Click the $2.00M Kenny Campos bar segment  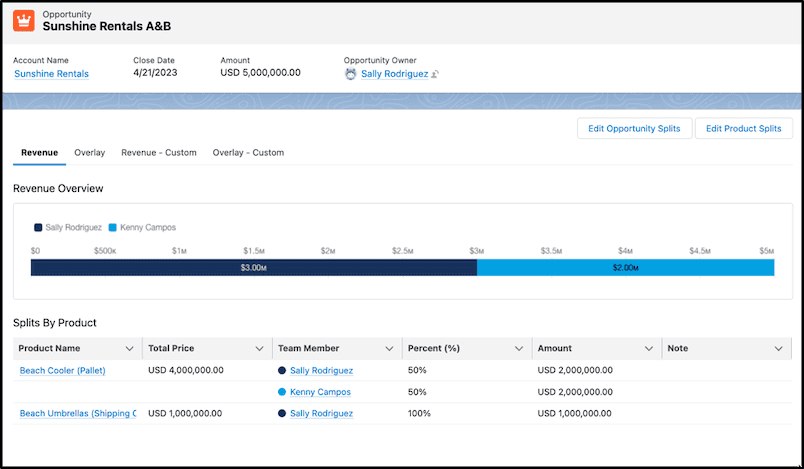click(626, 268)
